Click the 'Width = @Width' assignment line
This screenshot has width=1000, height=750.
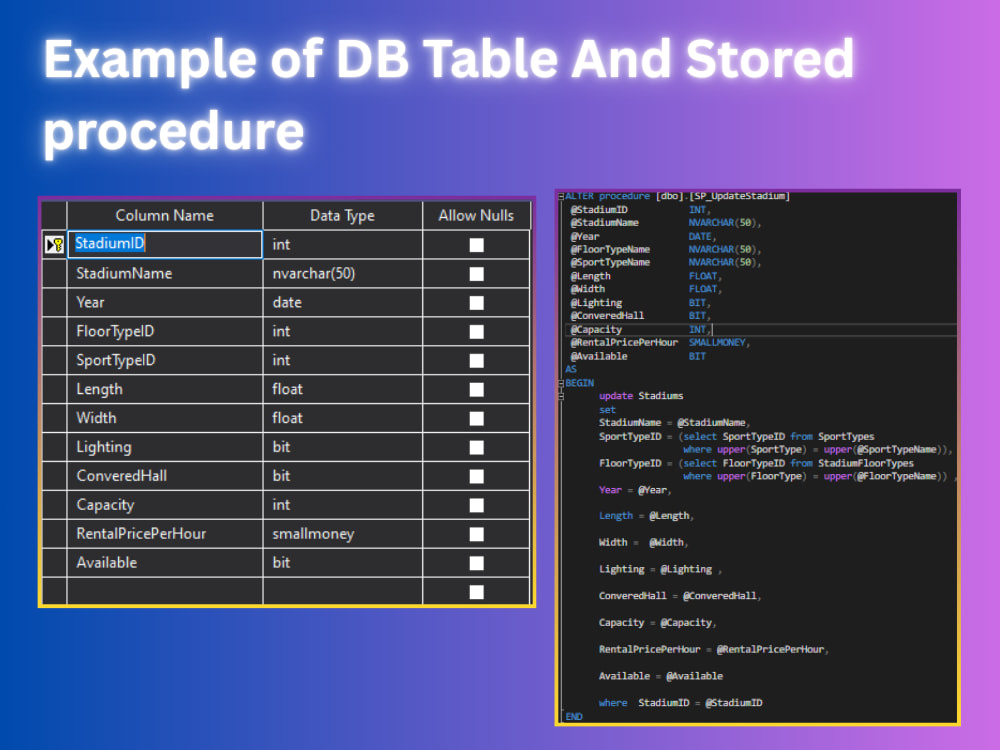point(642,543)
